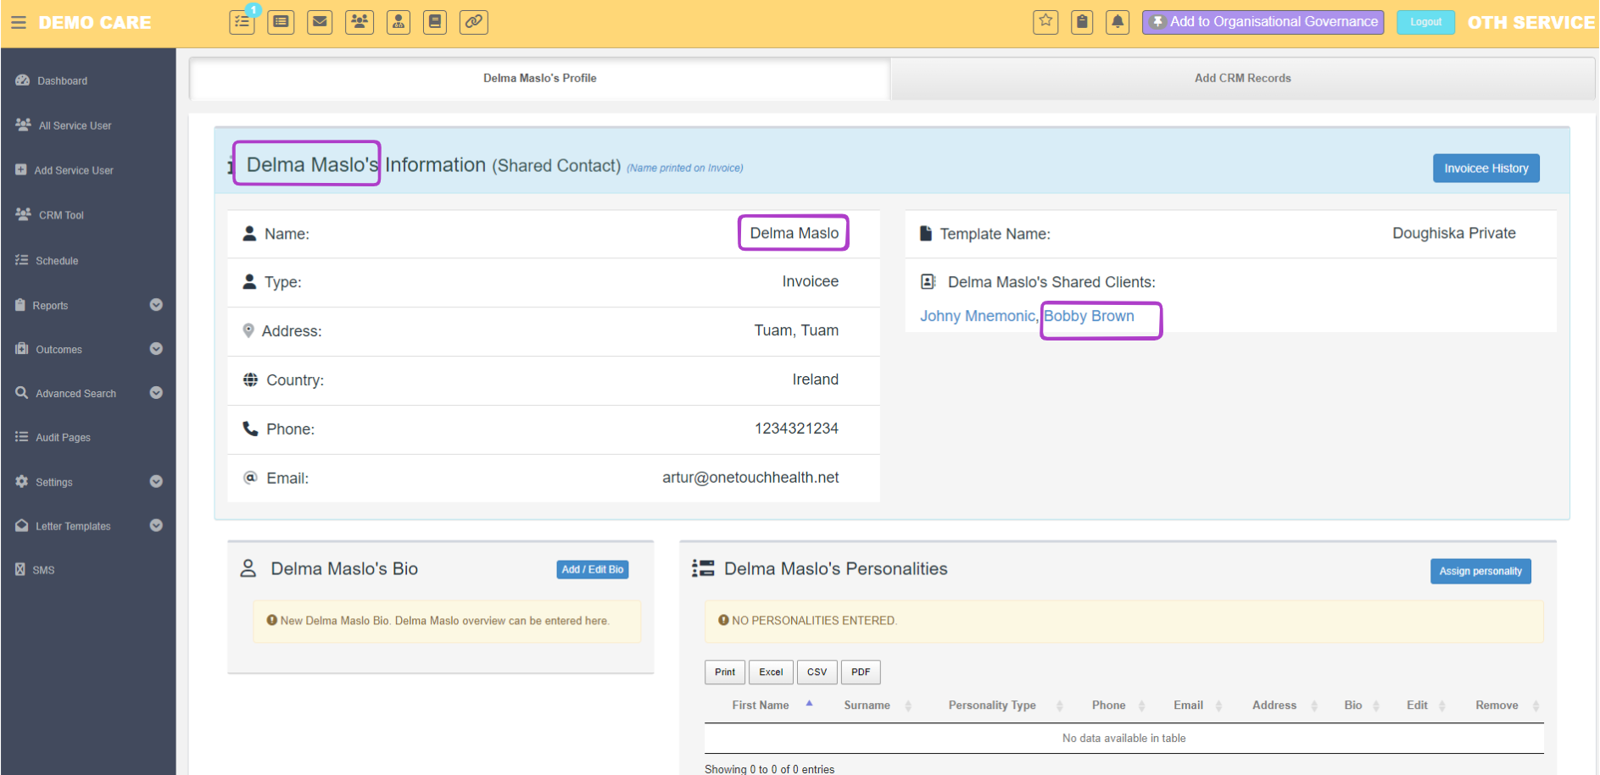Click the Print table button
Screen dimensions: 1600x775
pyautogui.click(x=725, y=672)
